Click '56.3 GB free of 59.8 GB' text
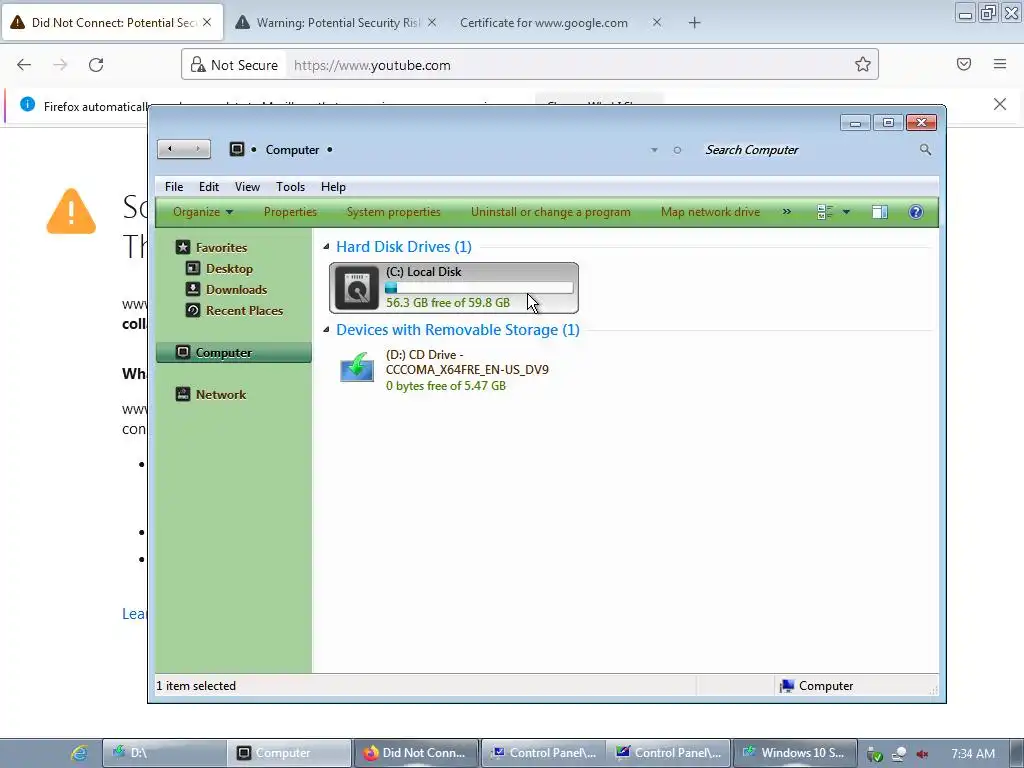Image resolution: width=1024 pixels, height=768 pixels. click(448, 303)
